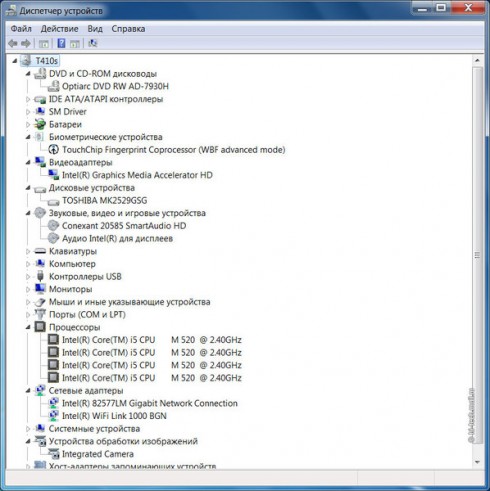The width and height of the screenshot is (490, 491).
Task: Collapse the Дисковые устройства node
Action: tap(28, 188)
